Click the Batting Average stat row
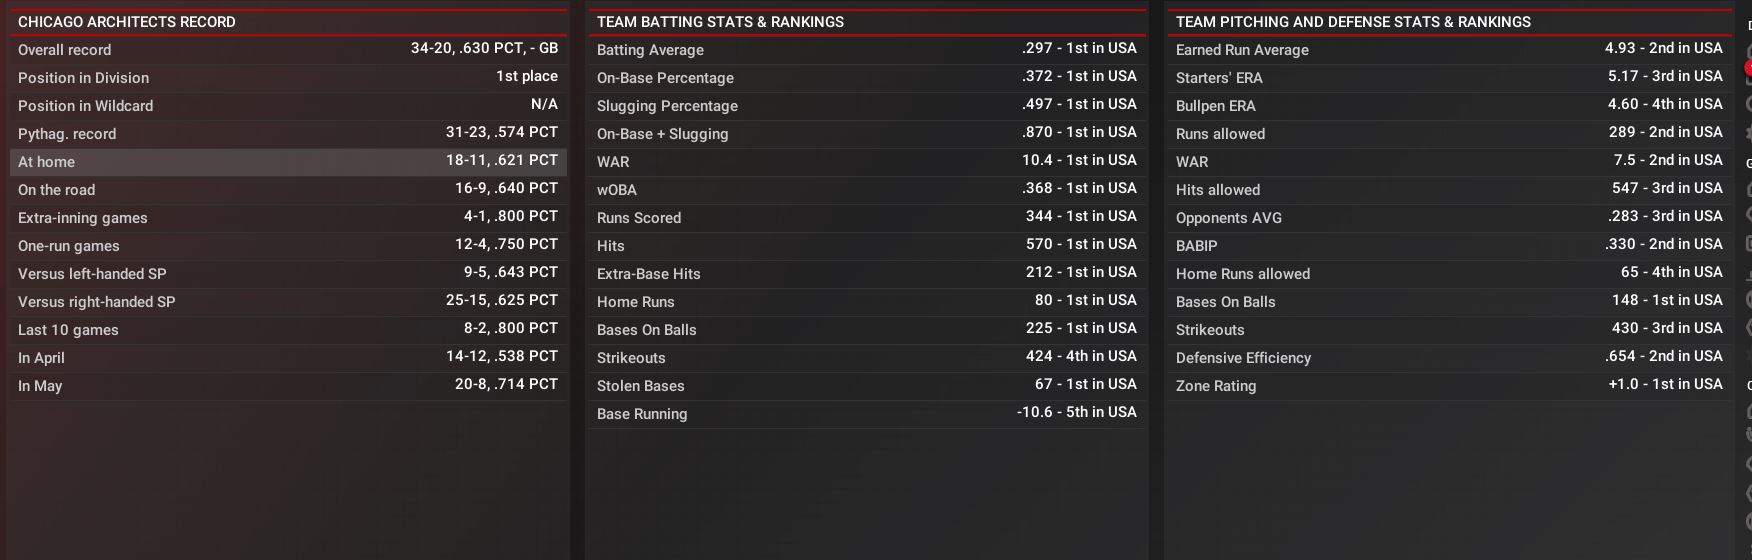1752x560 pixels. [x=866, y=50]
